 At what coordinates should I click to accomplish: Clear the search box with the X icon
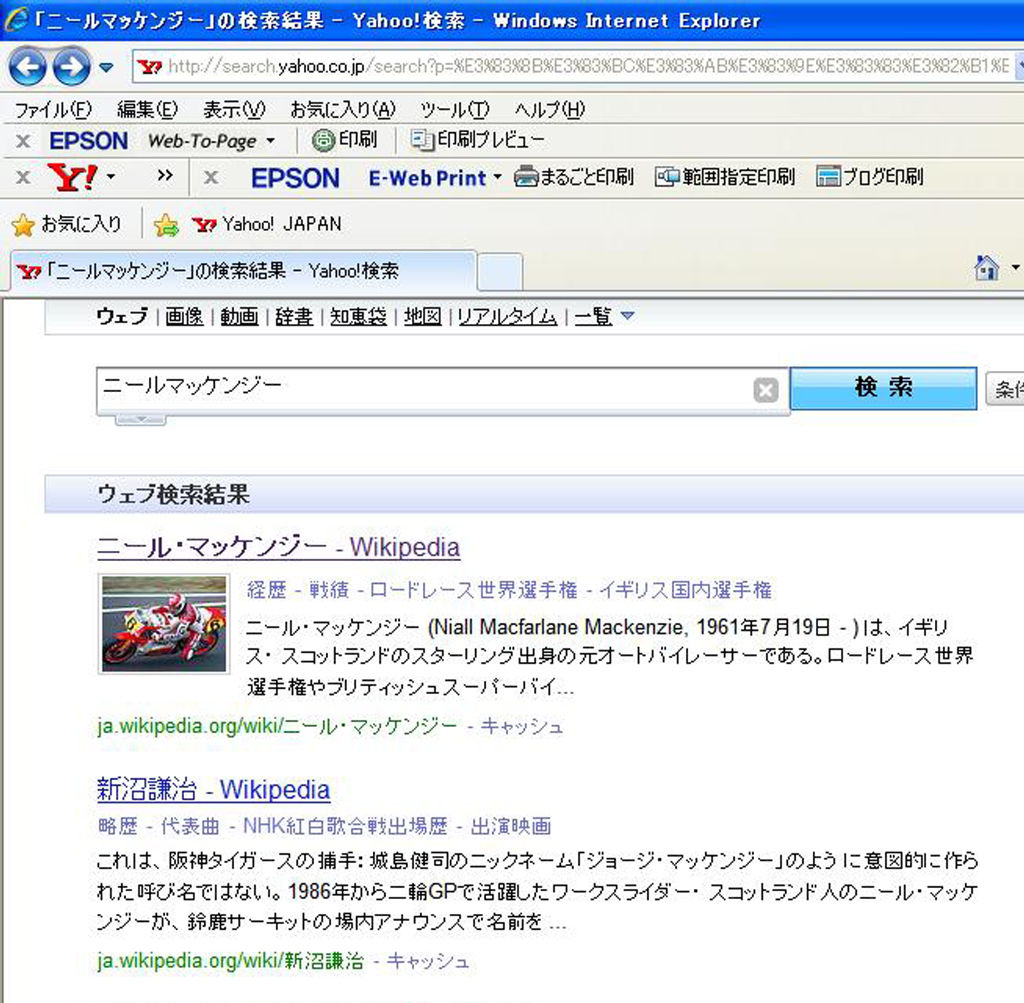coord(765,390)
